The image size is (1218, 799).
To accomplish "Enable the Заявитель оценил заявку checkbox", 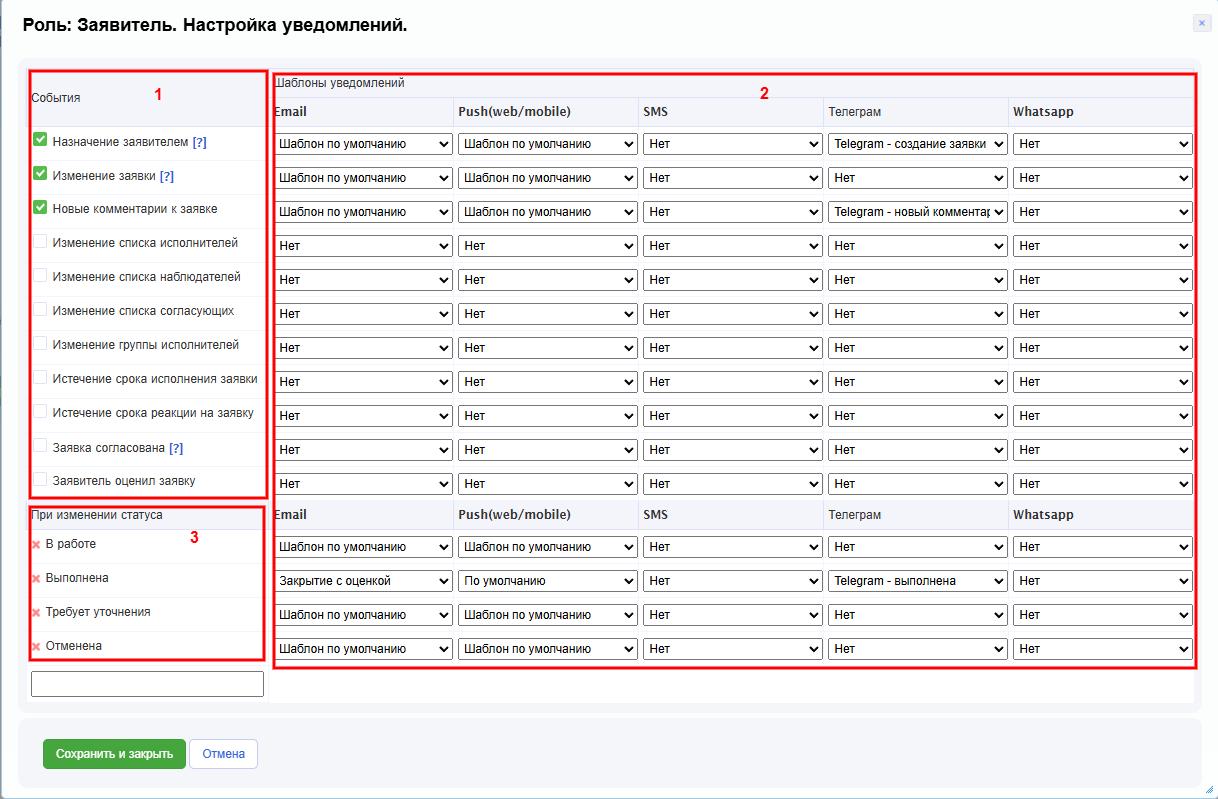I will 40,480.
